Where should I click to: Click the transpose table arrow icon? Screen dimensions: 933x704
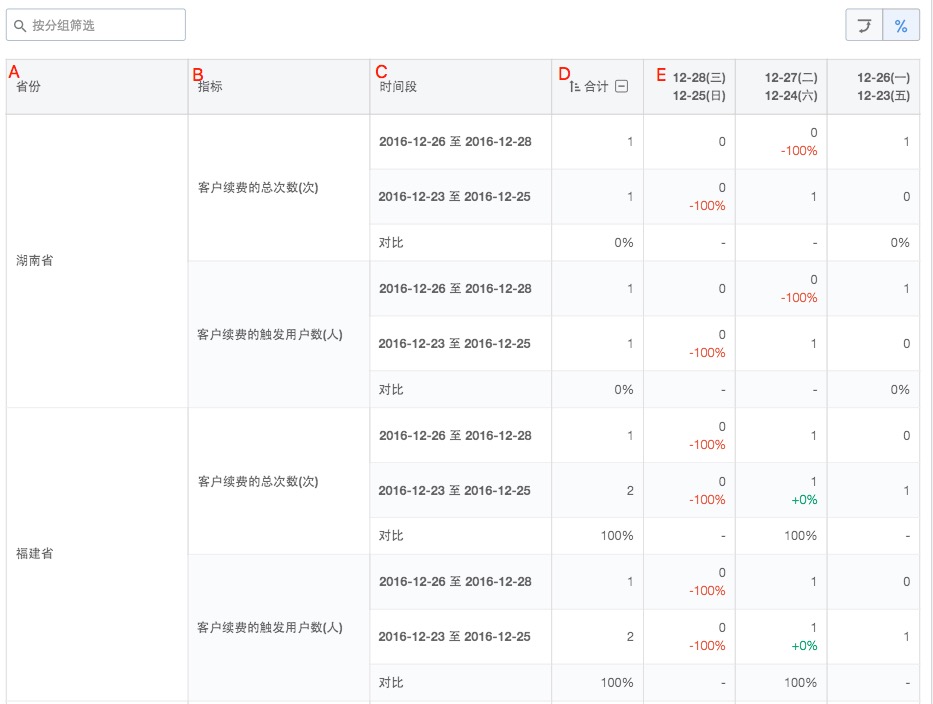864,25
